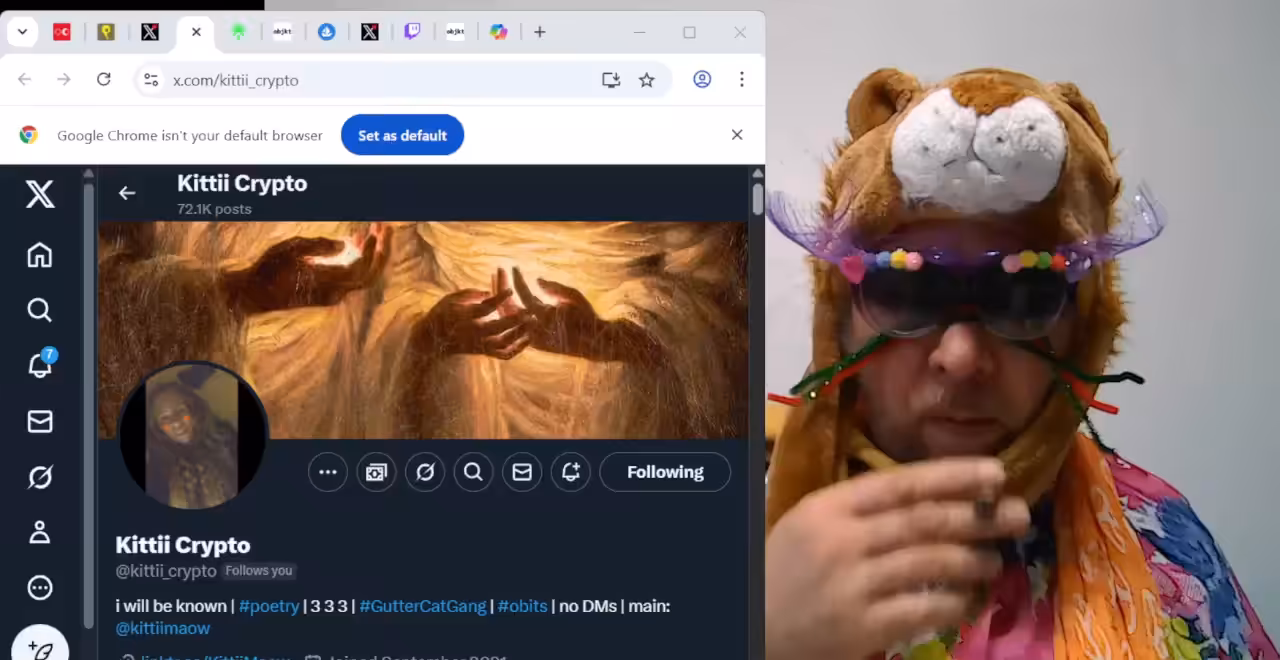The height and width of the screenshot is (660, 1280).
Task: Open tab search dropdown arrow
Action: point(22,32)
